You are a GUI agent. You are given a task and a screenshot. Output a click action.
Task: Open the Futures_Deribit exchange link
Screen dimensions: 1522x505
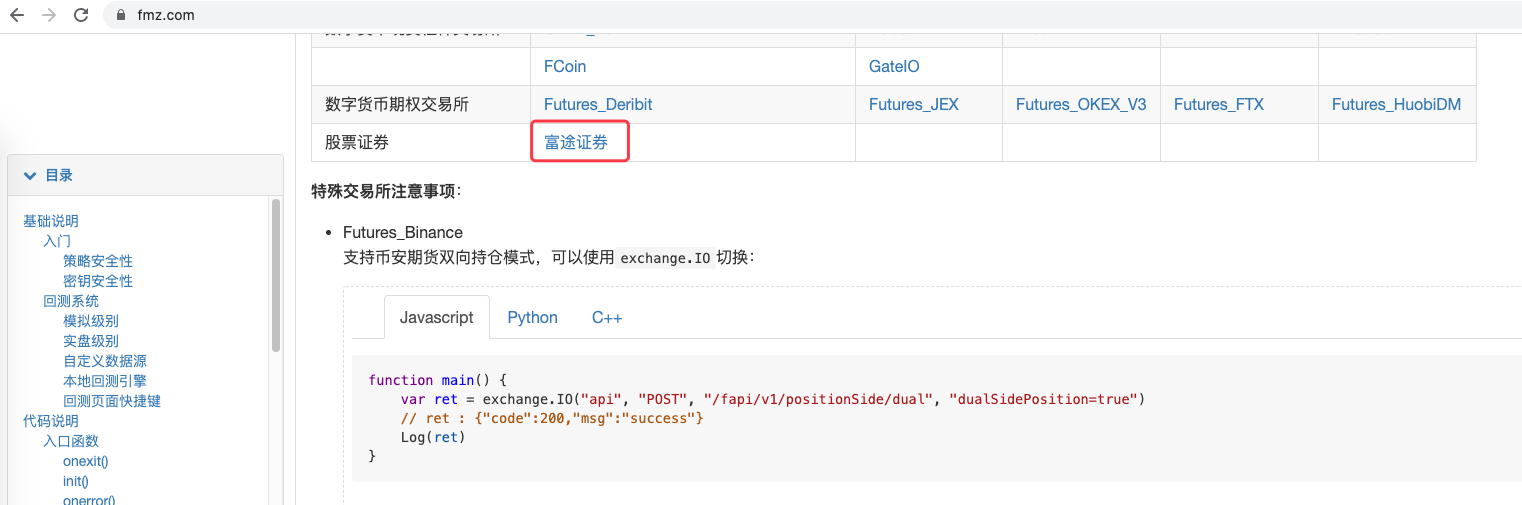click(598, 104)
